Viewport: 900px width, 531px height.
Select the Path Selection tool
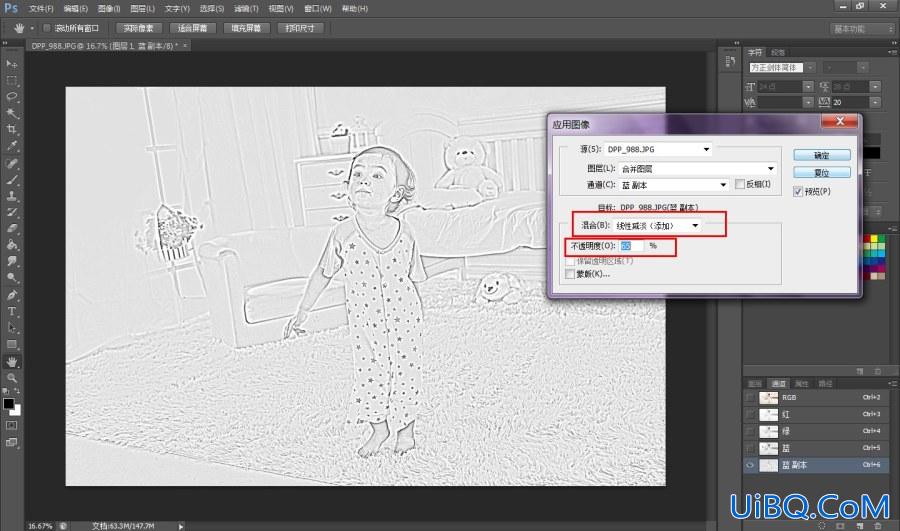11,328
